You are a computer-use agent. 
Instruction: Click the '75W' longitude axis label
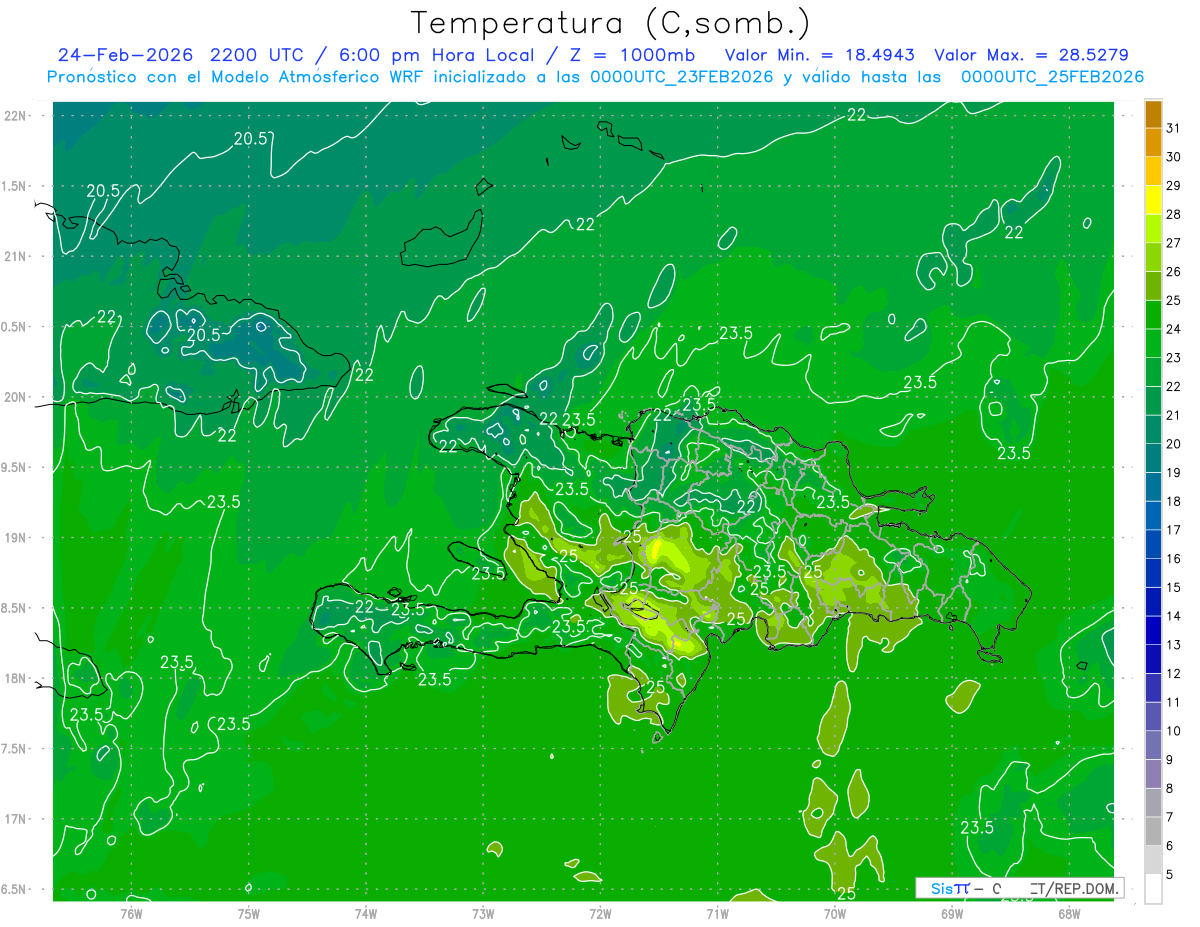[249, 913]
